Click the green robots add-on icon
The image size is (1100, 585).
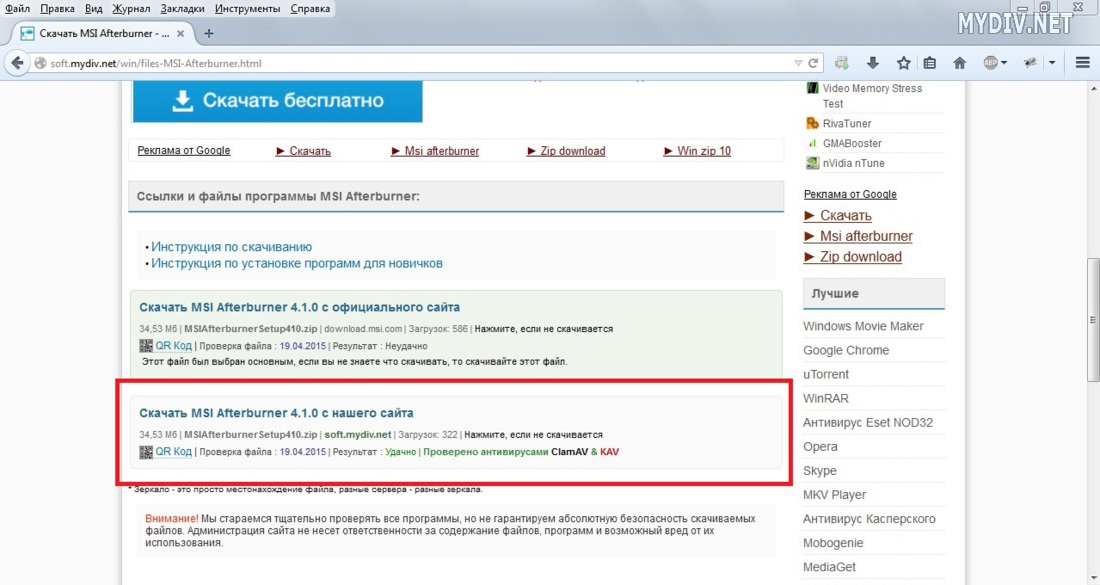coord(842,63)
